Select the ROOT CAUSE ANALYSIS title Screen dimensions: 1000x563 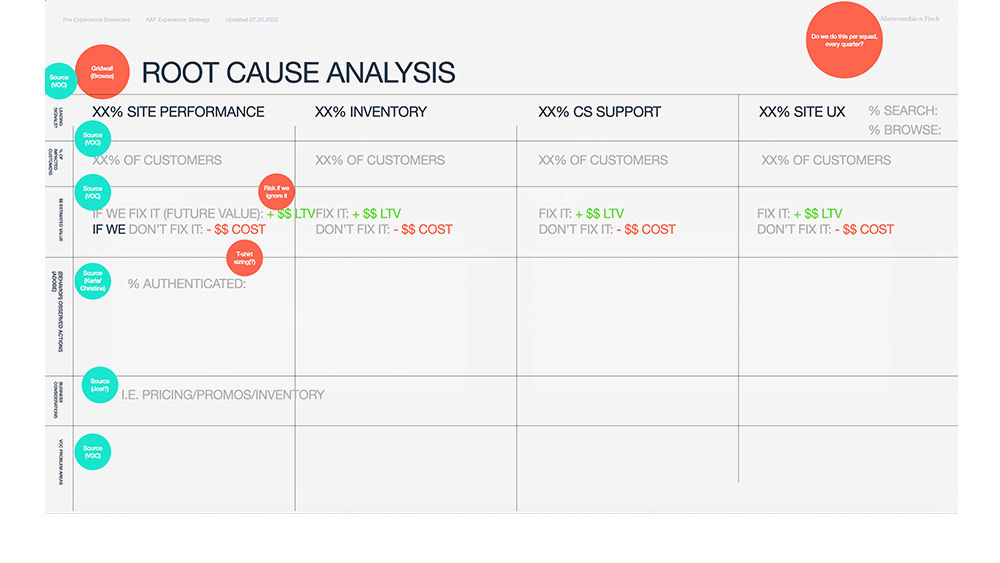coord(298,73)
